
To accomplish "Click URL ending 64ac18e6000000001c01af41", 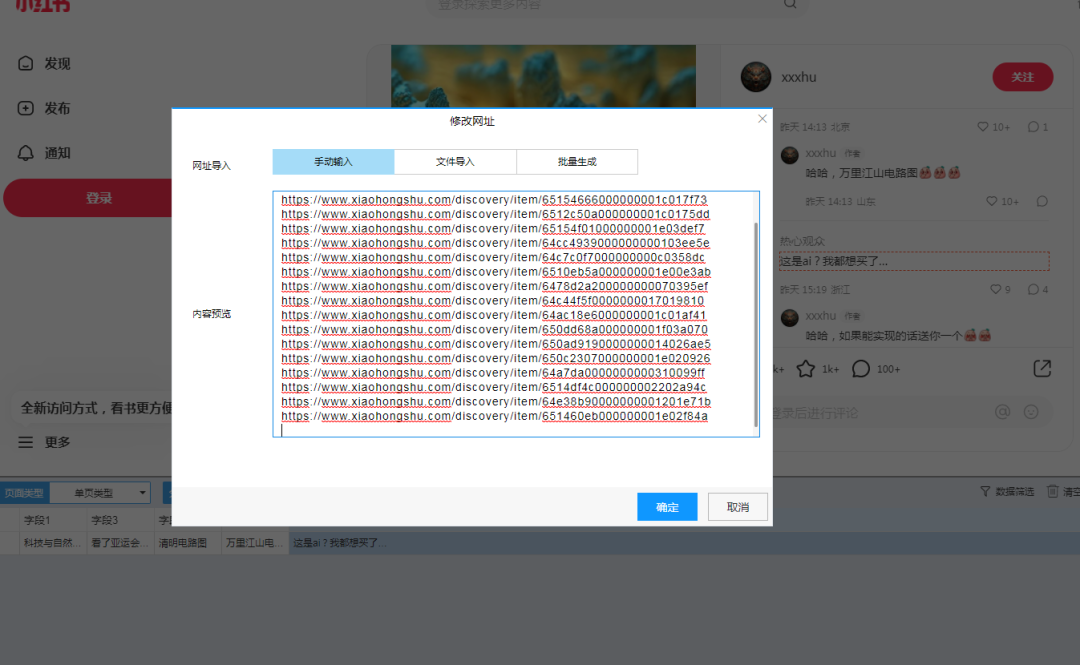I will click(x=493, y=315).
